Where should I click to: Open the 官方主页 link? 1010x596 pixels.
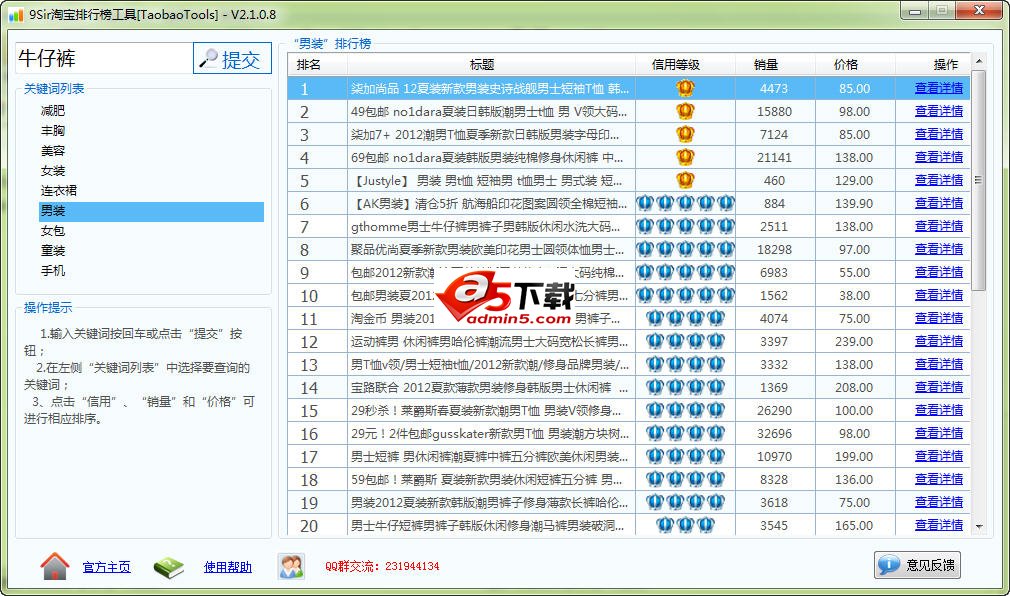pos(106,567)
